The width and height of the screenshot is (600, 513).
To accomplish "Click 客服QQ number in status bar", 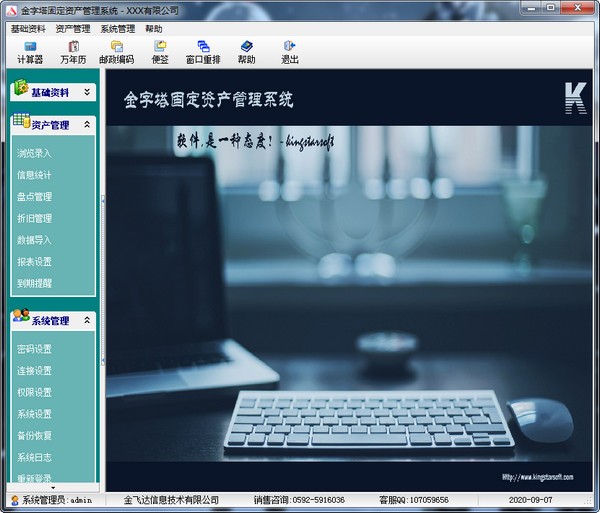I will 414,500.
